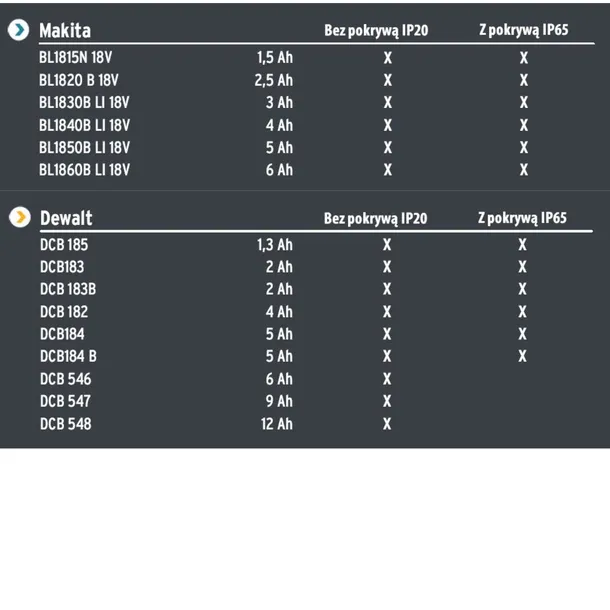This screenshot has height=610, width=610.
Task: Click the DCB 548 model name
Action: coord(66,424)
